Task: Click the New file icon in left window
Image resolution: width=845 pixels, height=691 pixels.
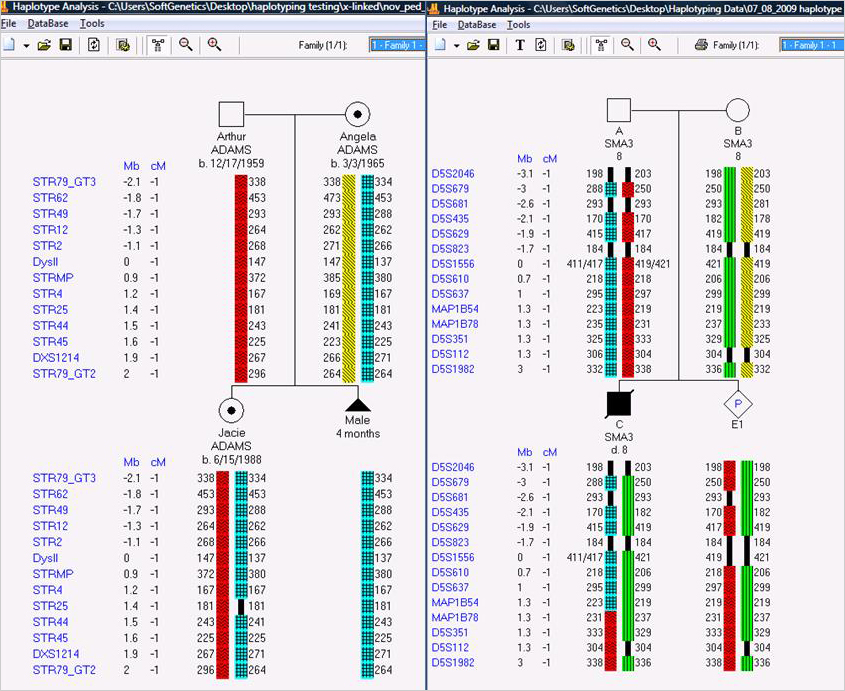Action: pos(8,45)
